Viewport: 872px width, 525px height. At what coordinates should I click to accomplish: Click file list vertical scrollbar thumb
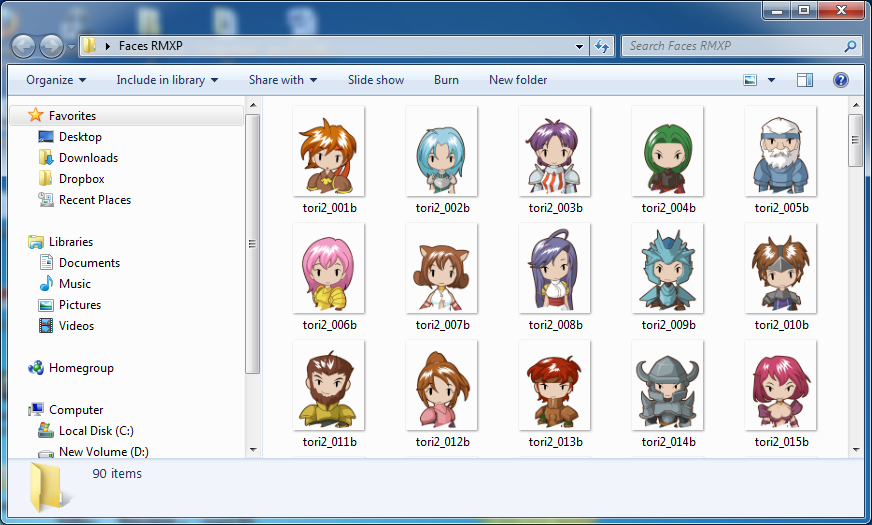click(855, 140)
